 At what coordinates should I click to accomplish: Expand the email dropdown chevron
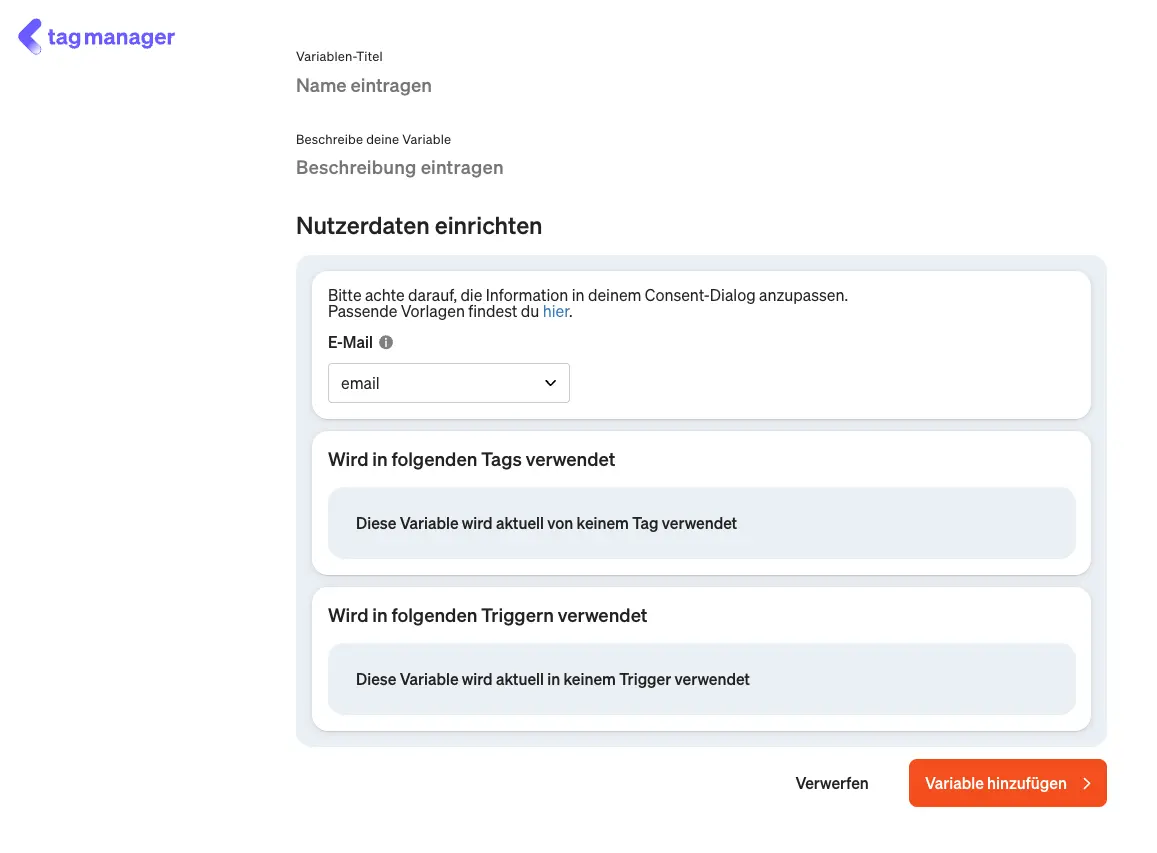(550, 383)
